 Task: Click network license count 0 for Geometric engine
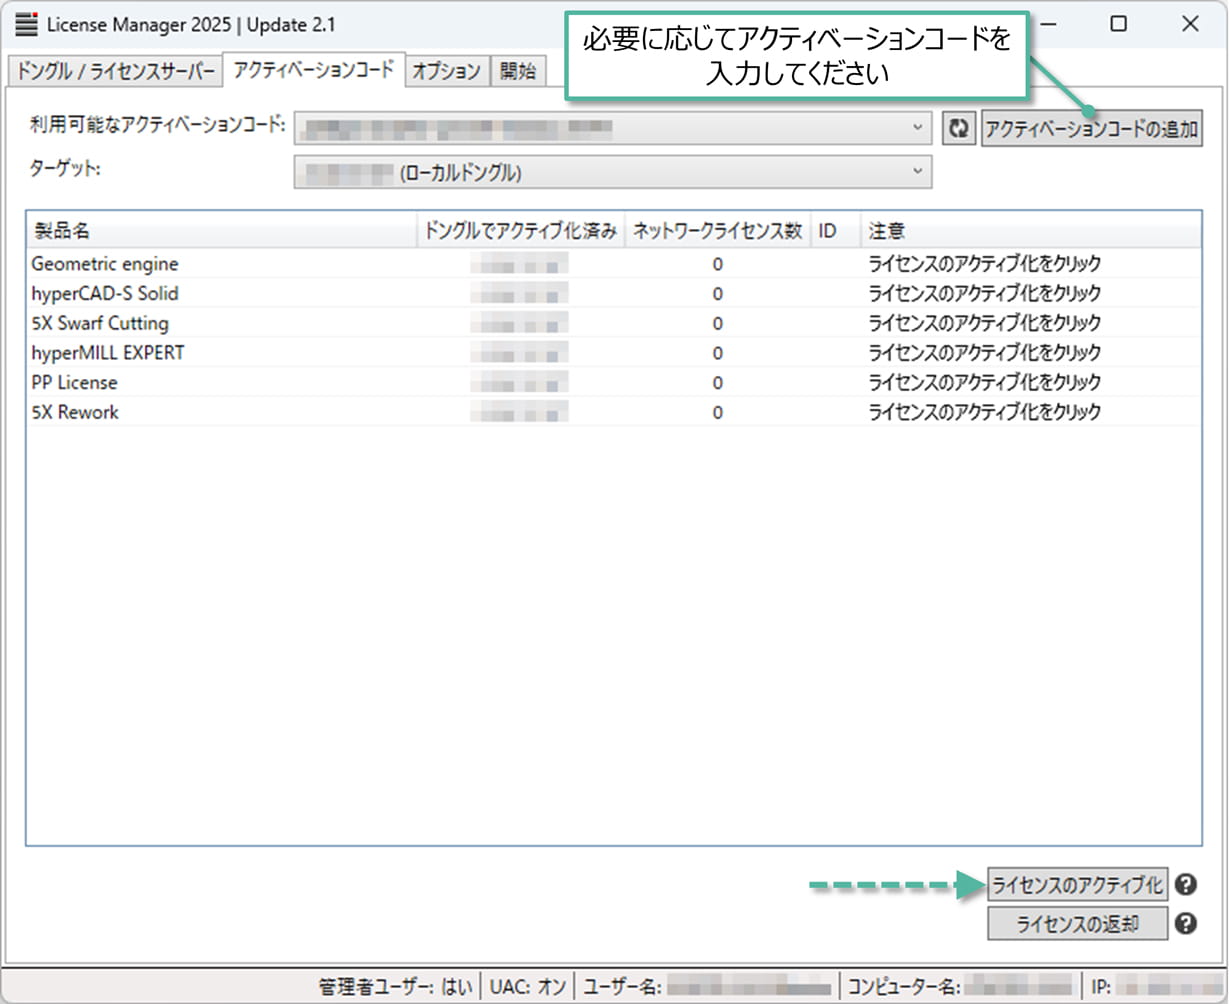718,265
